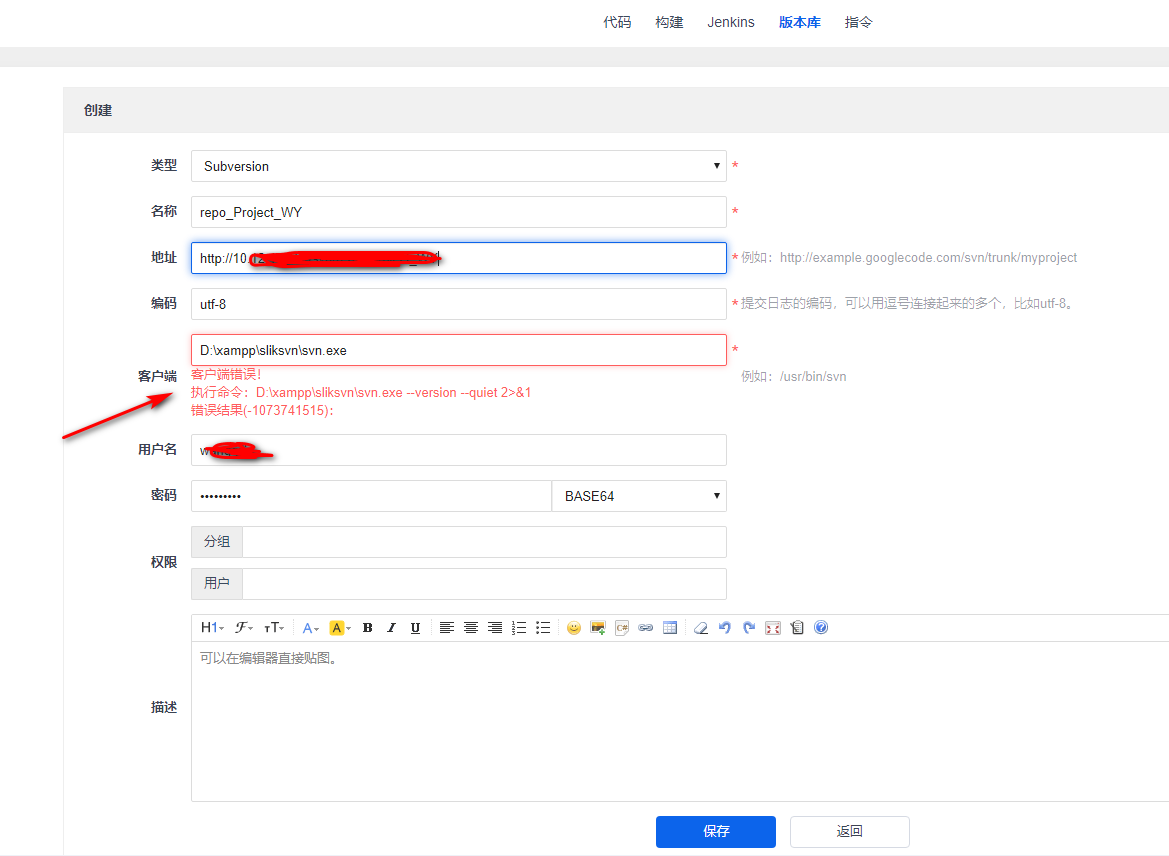Open the text highlight color picker
The image size is (1169, 856).
point(340,628)
